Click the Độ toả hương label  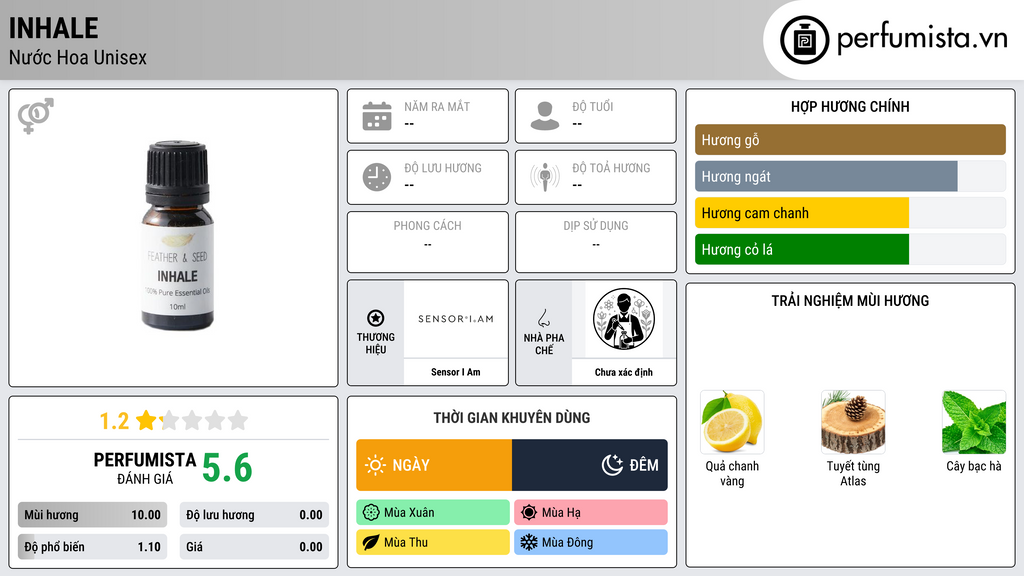coord(611,168)
